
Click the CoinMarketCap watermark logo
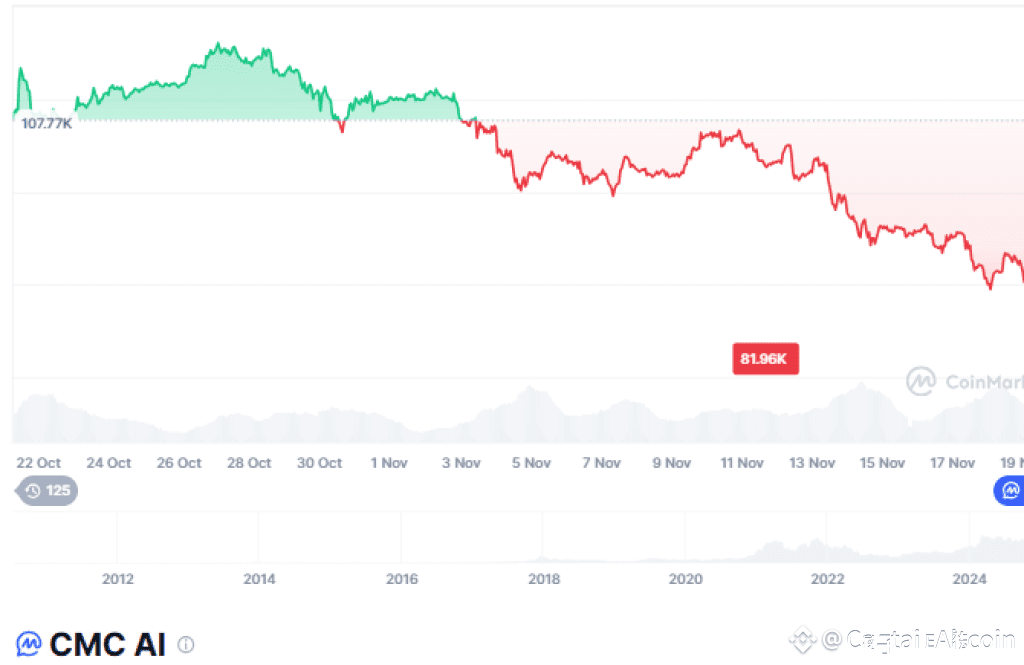click(920, 381)
